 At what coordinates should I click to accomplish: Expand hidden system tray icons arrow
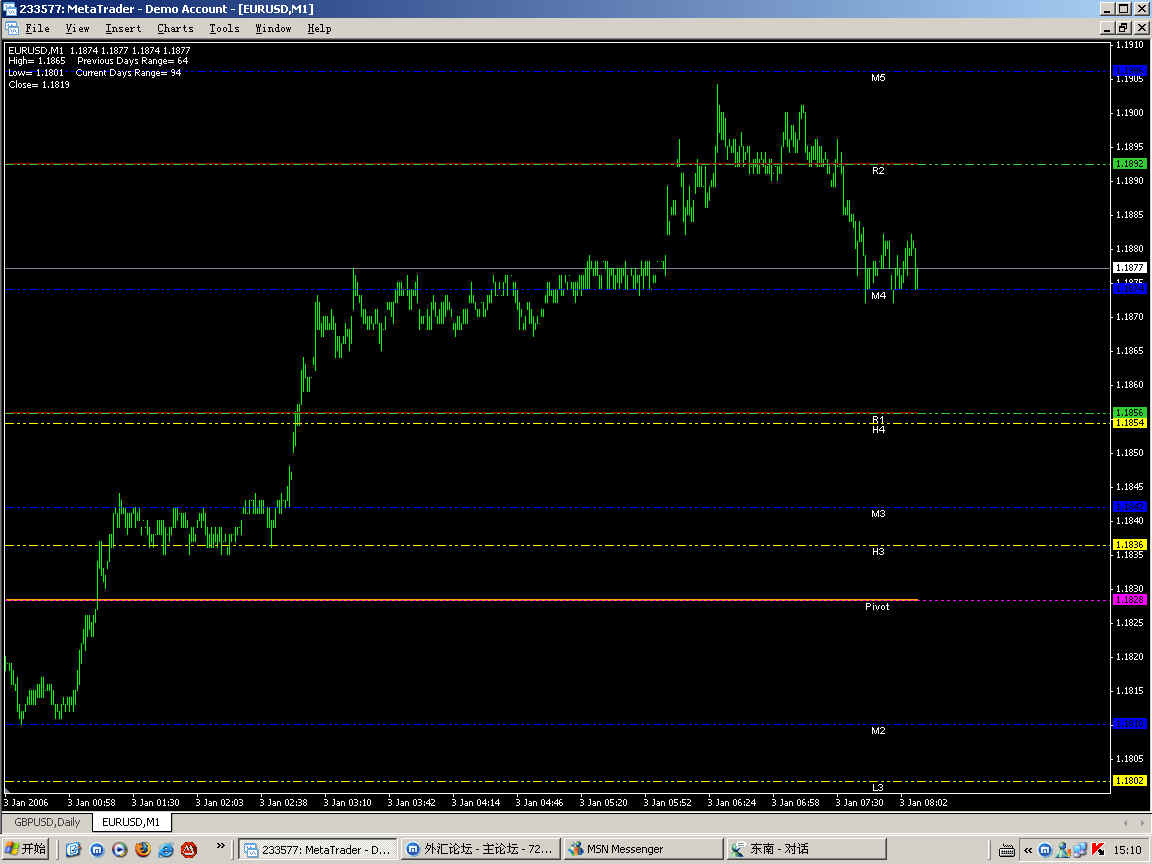point(1027,849)
